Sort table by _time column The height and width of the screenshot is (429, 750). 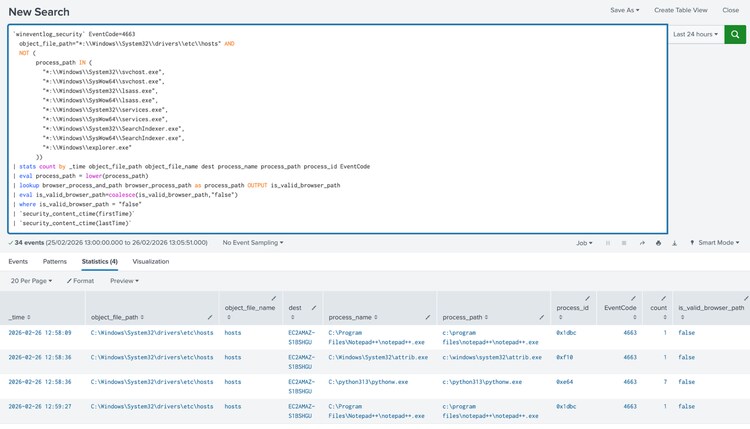coord(20,317)
